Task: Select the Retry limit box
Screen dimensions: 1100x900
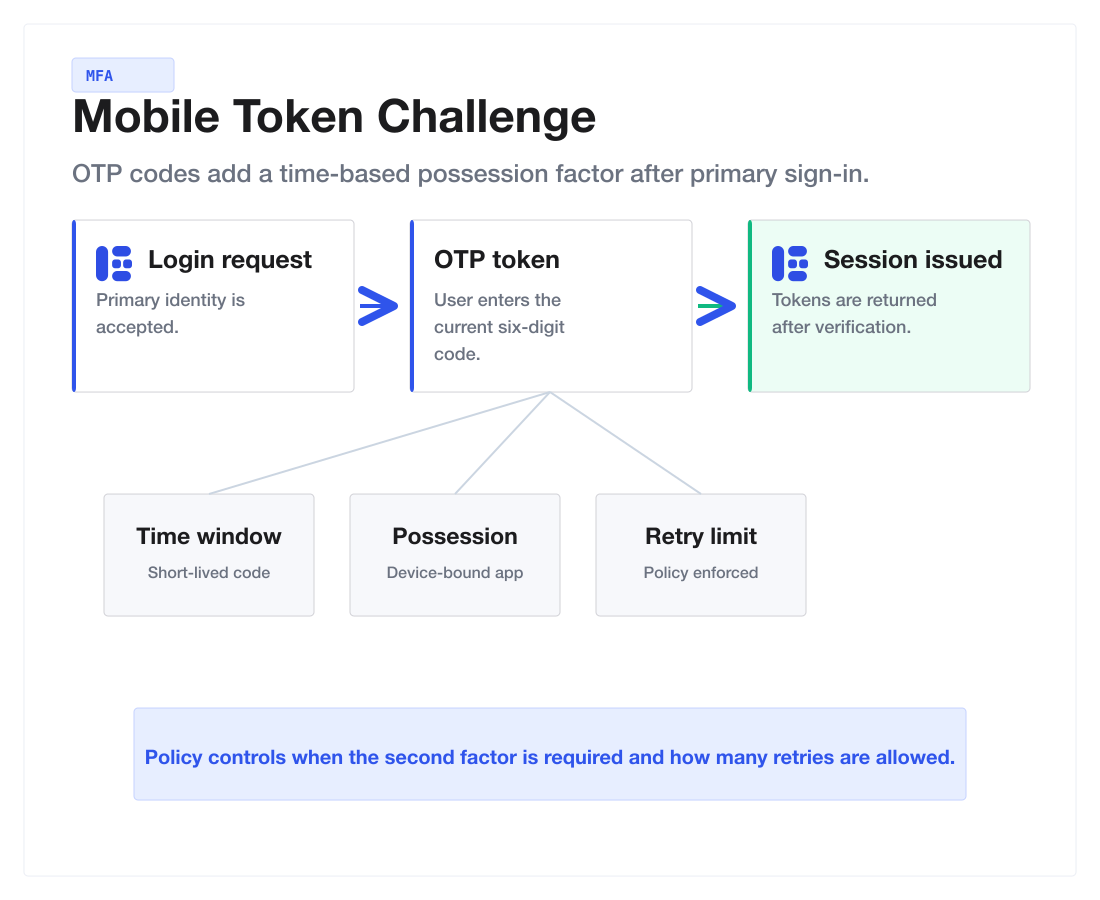Action: (x=701, y=555)
